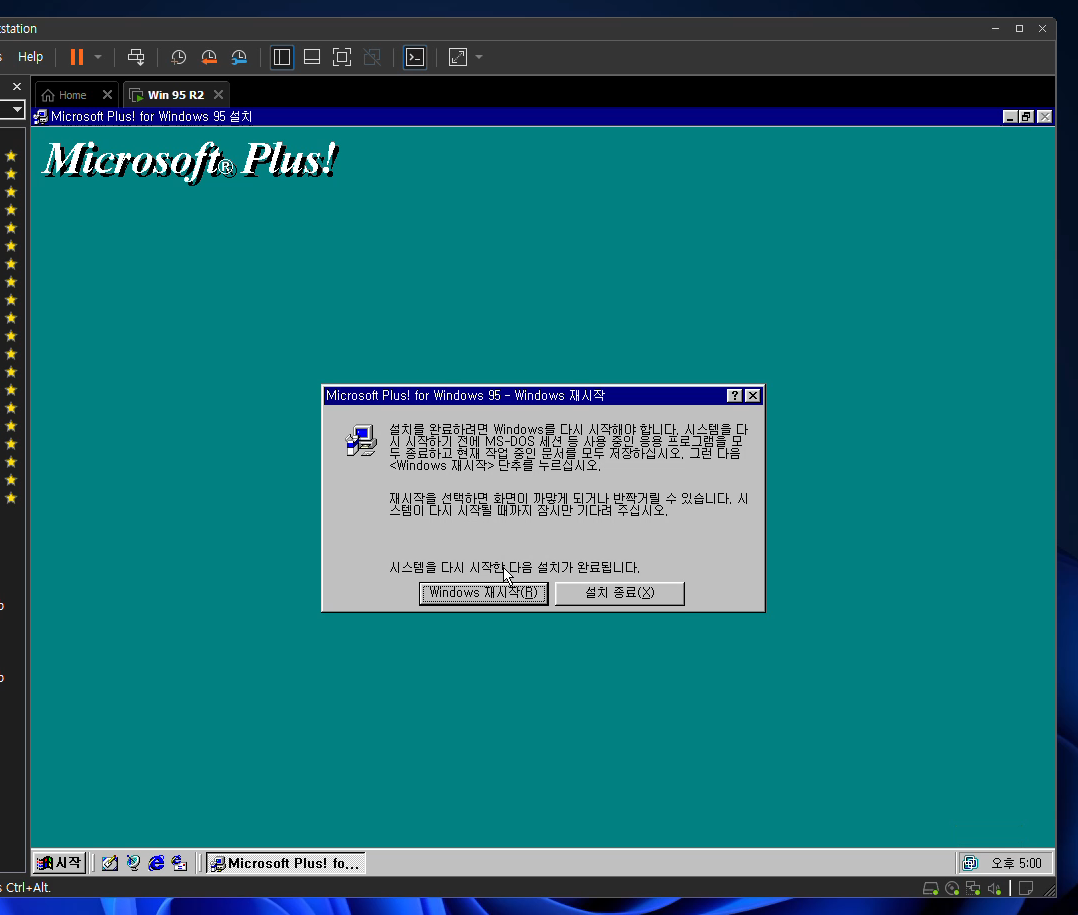The width and height of the screenshot is (1078, 915).
Task: Click the Windows 재시작(R) button
Action: (x=483, y=593)
